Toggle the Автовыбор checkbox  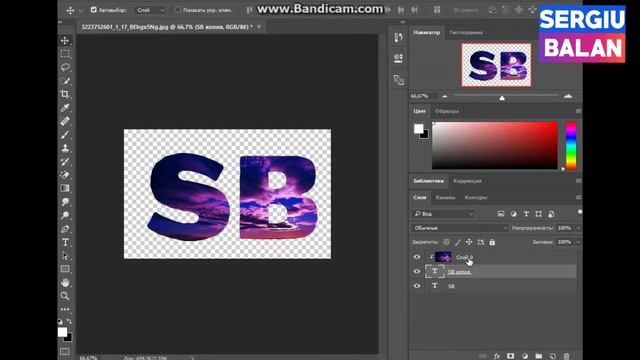[93, 10]
